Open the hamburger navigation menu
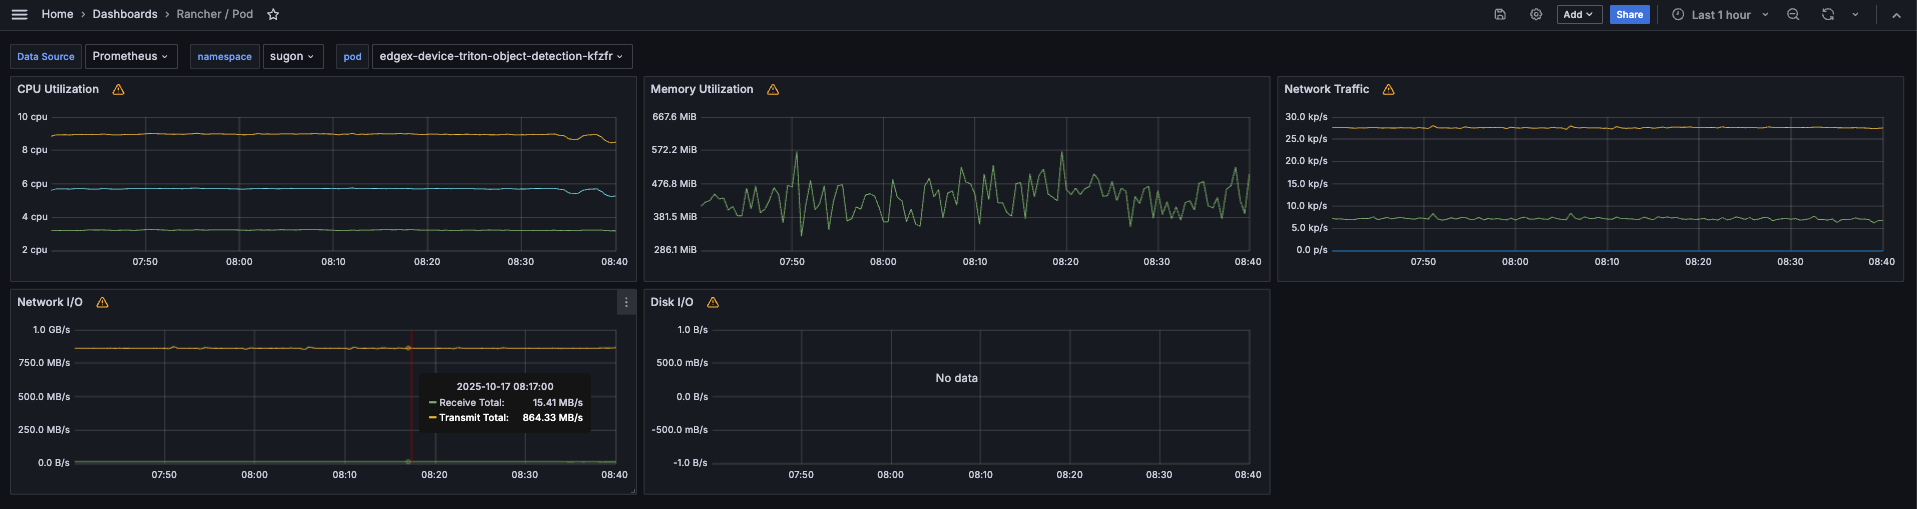1917x509 pixels. (x=19, y=14)
